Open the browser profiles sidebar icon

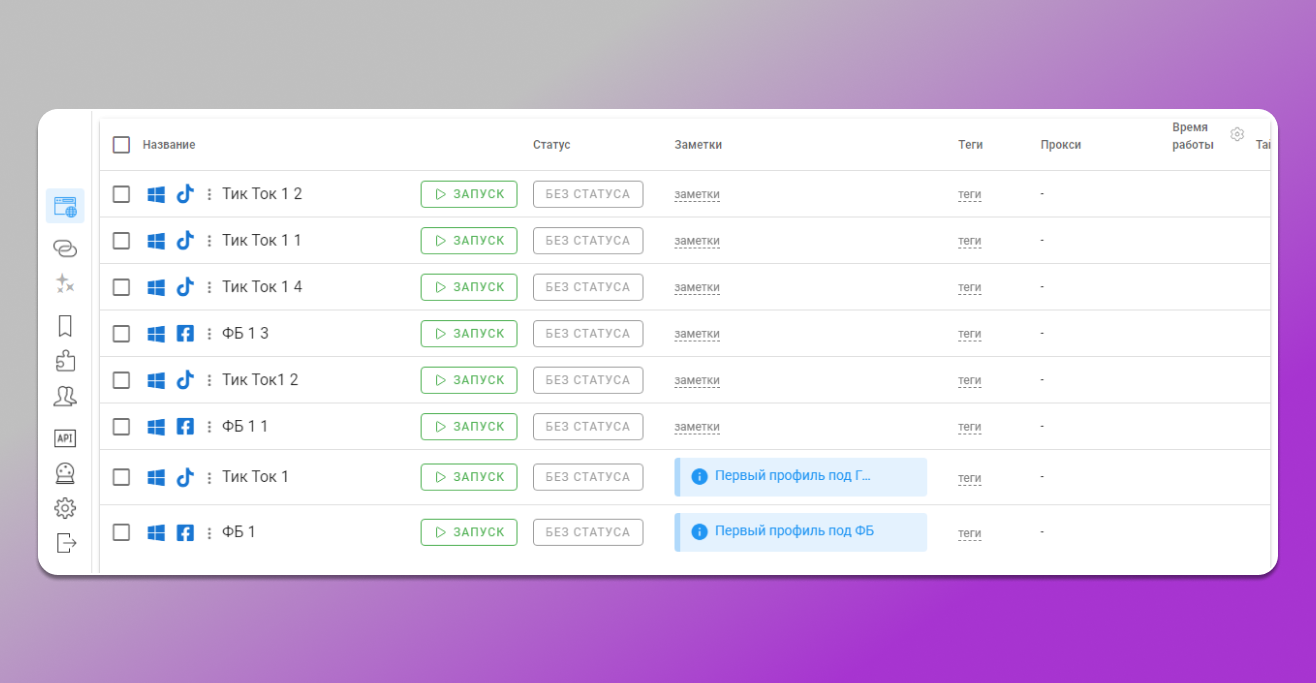coord(65,206)
